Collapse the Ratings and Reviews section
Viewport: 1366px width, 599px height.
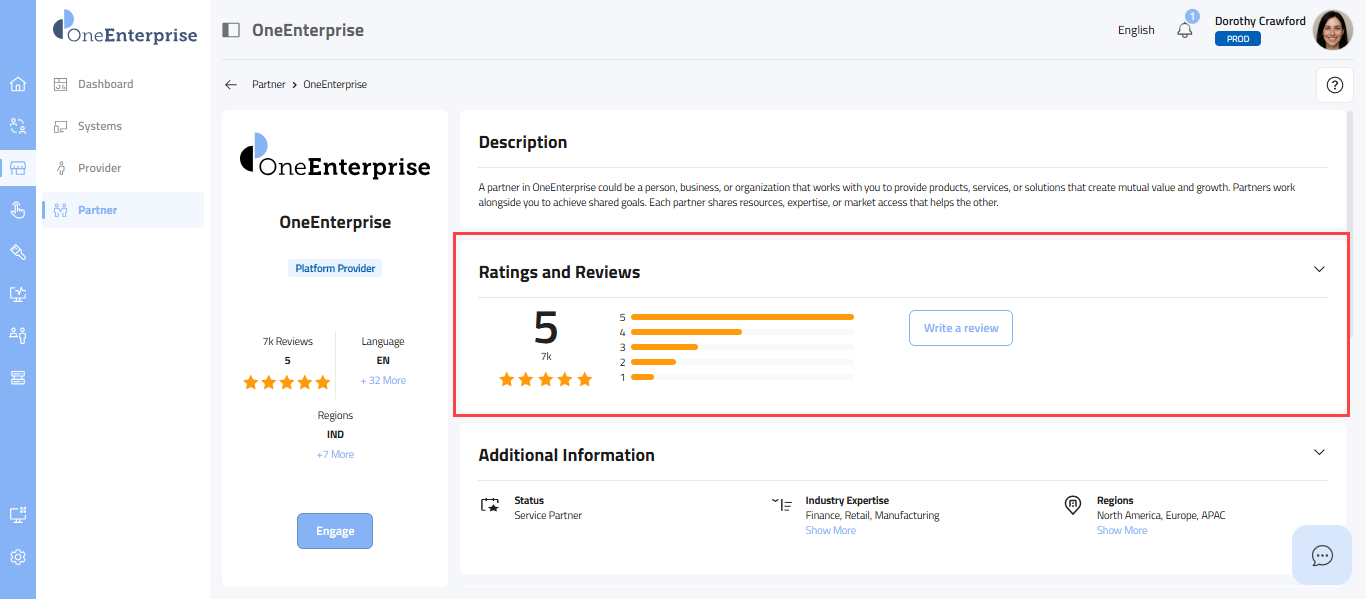[x=1319, y=269]
